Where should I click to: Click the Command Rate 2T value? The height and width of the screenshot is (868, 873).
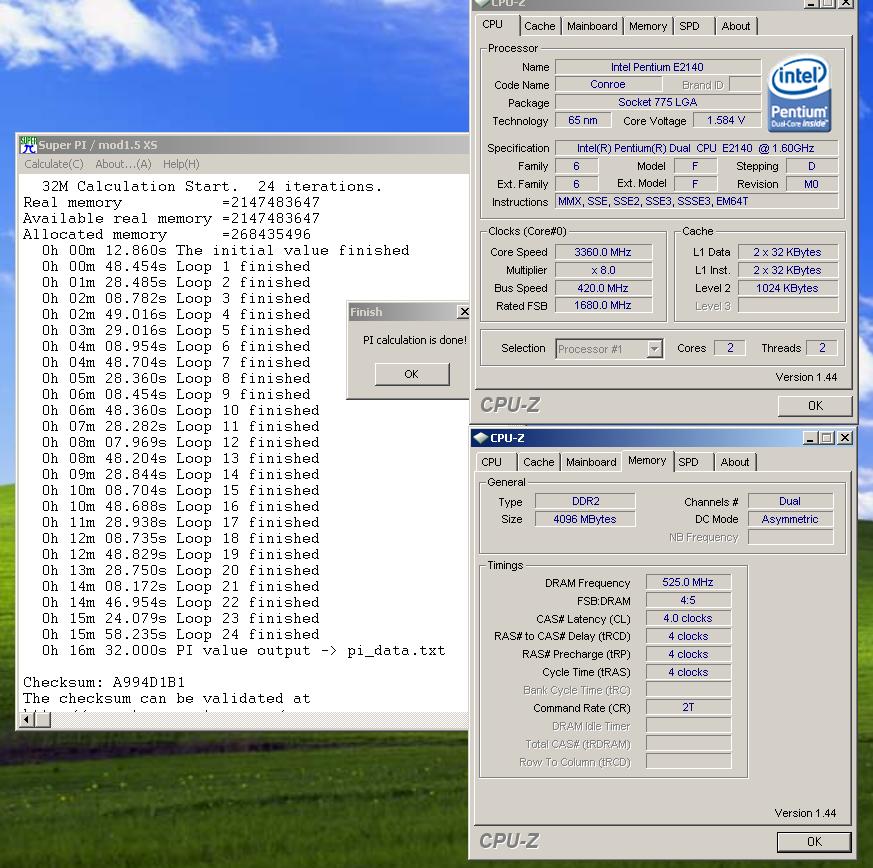click(688, 707)
